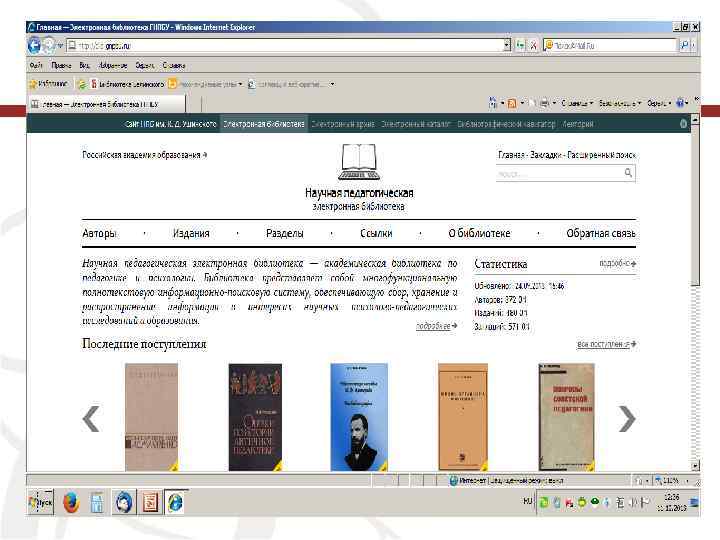Image resolution: width=720 pixels, height=540 pixels.
Task: Open the recent pages dropdown by Forward button
Action: click(60, 45)
